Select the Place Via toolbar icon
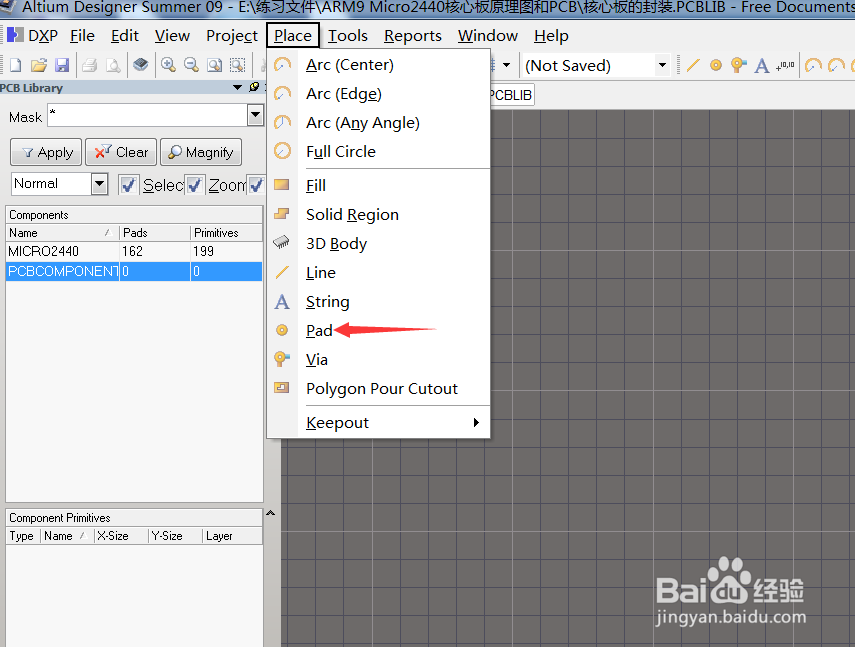This screenshot has height=647, width=855. 738,65
